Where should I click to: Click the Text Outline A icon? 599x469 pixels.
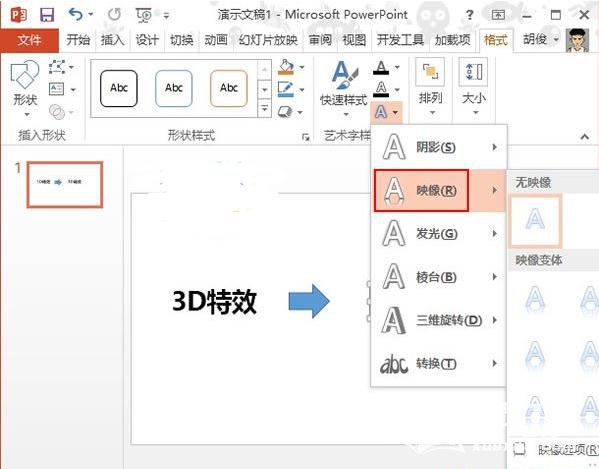381,89
